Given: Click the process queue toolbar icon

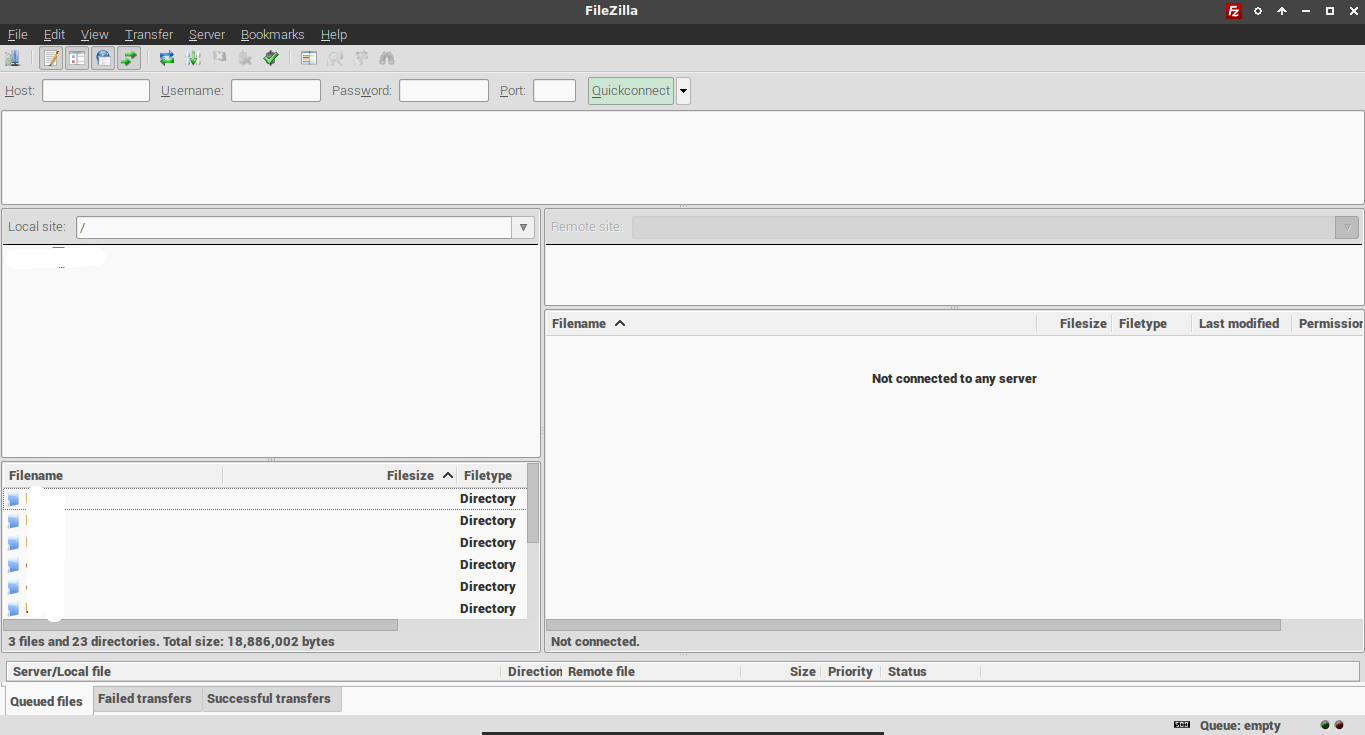Looking at the screenshot, I should pyautogui.click(x=193, y=59).
